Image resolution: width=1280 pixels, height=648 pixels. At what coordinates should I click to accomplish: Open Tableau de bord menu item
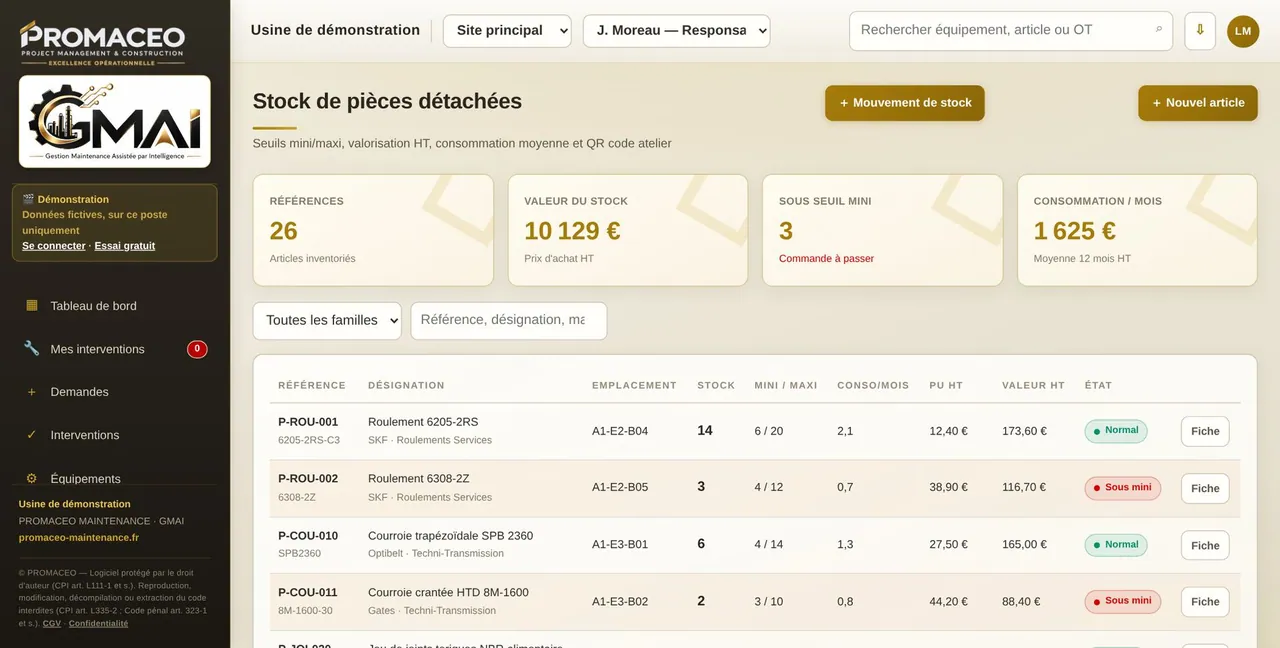click(x=115, y=306)
